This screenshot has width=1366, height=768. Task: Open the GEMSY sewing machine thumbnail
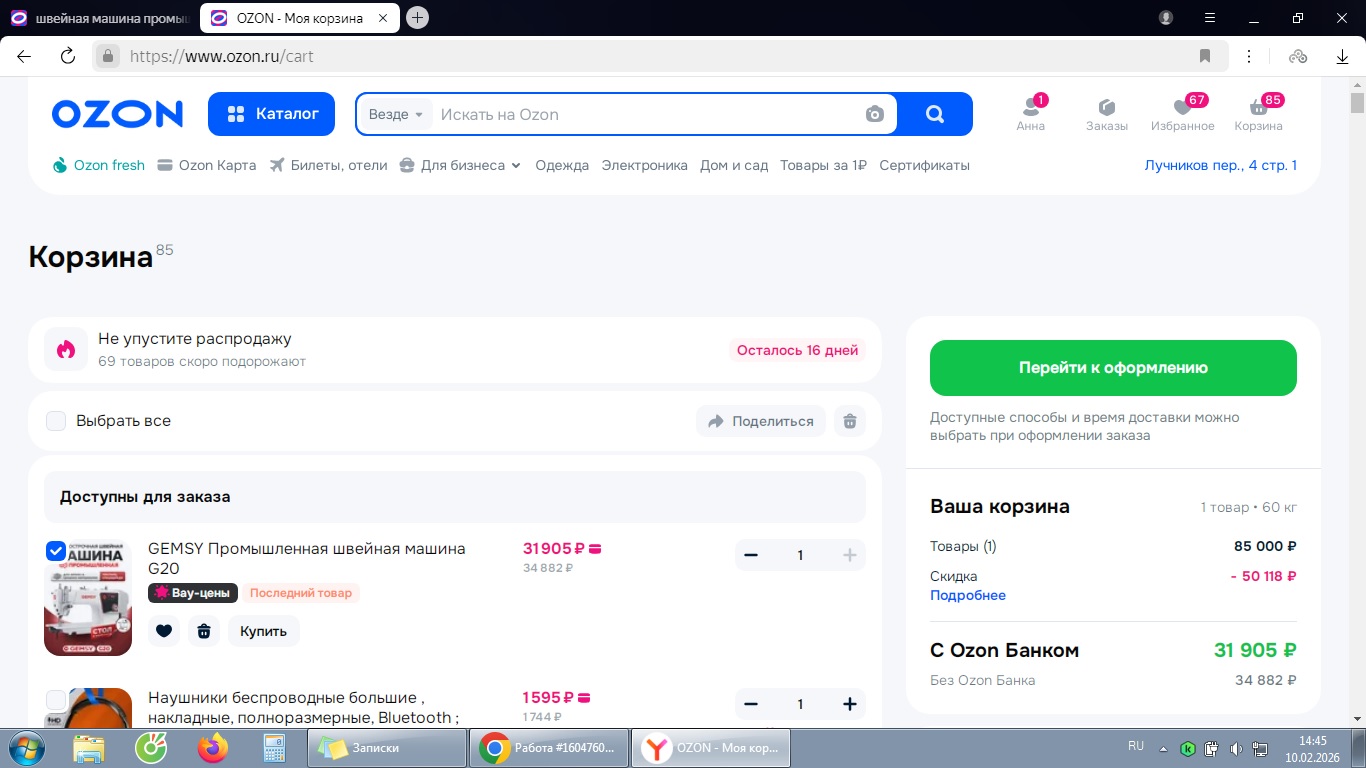coord(88,598)
